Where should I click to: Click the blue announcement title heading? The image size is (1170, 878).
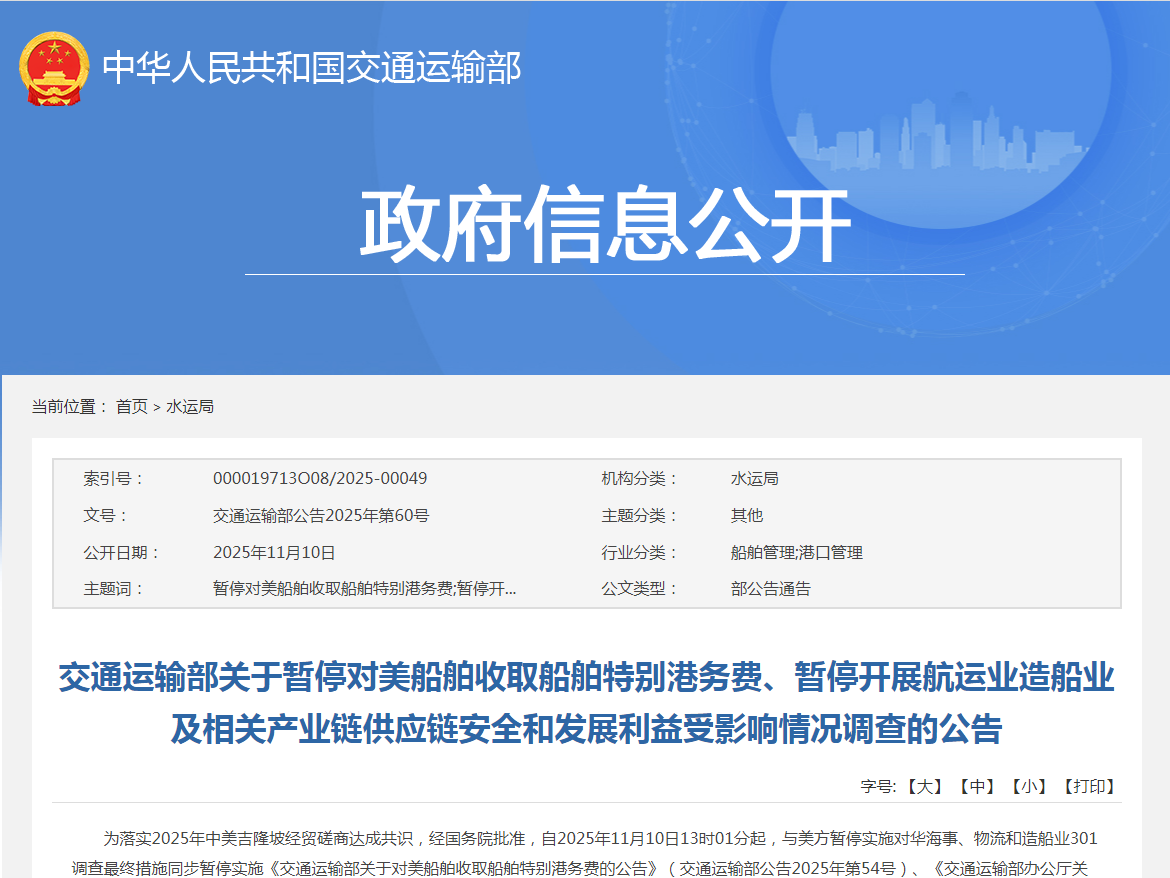point(586,703)
